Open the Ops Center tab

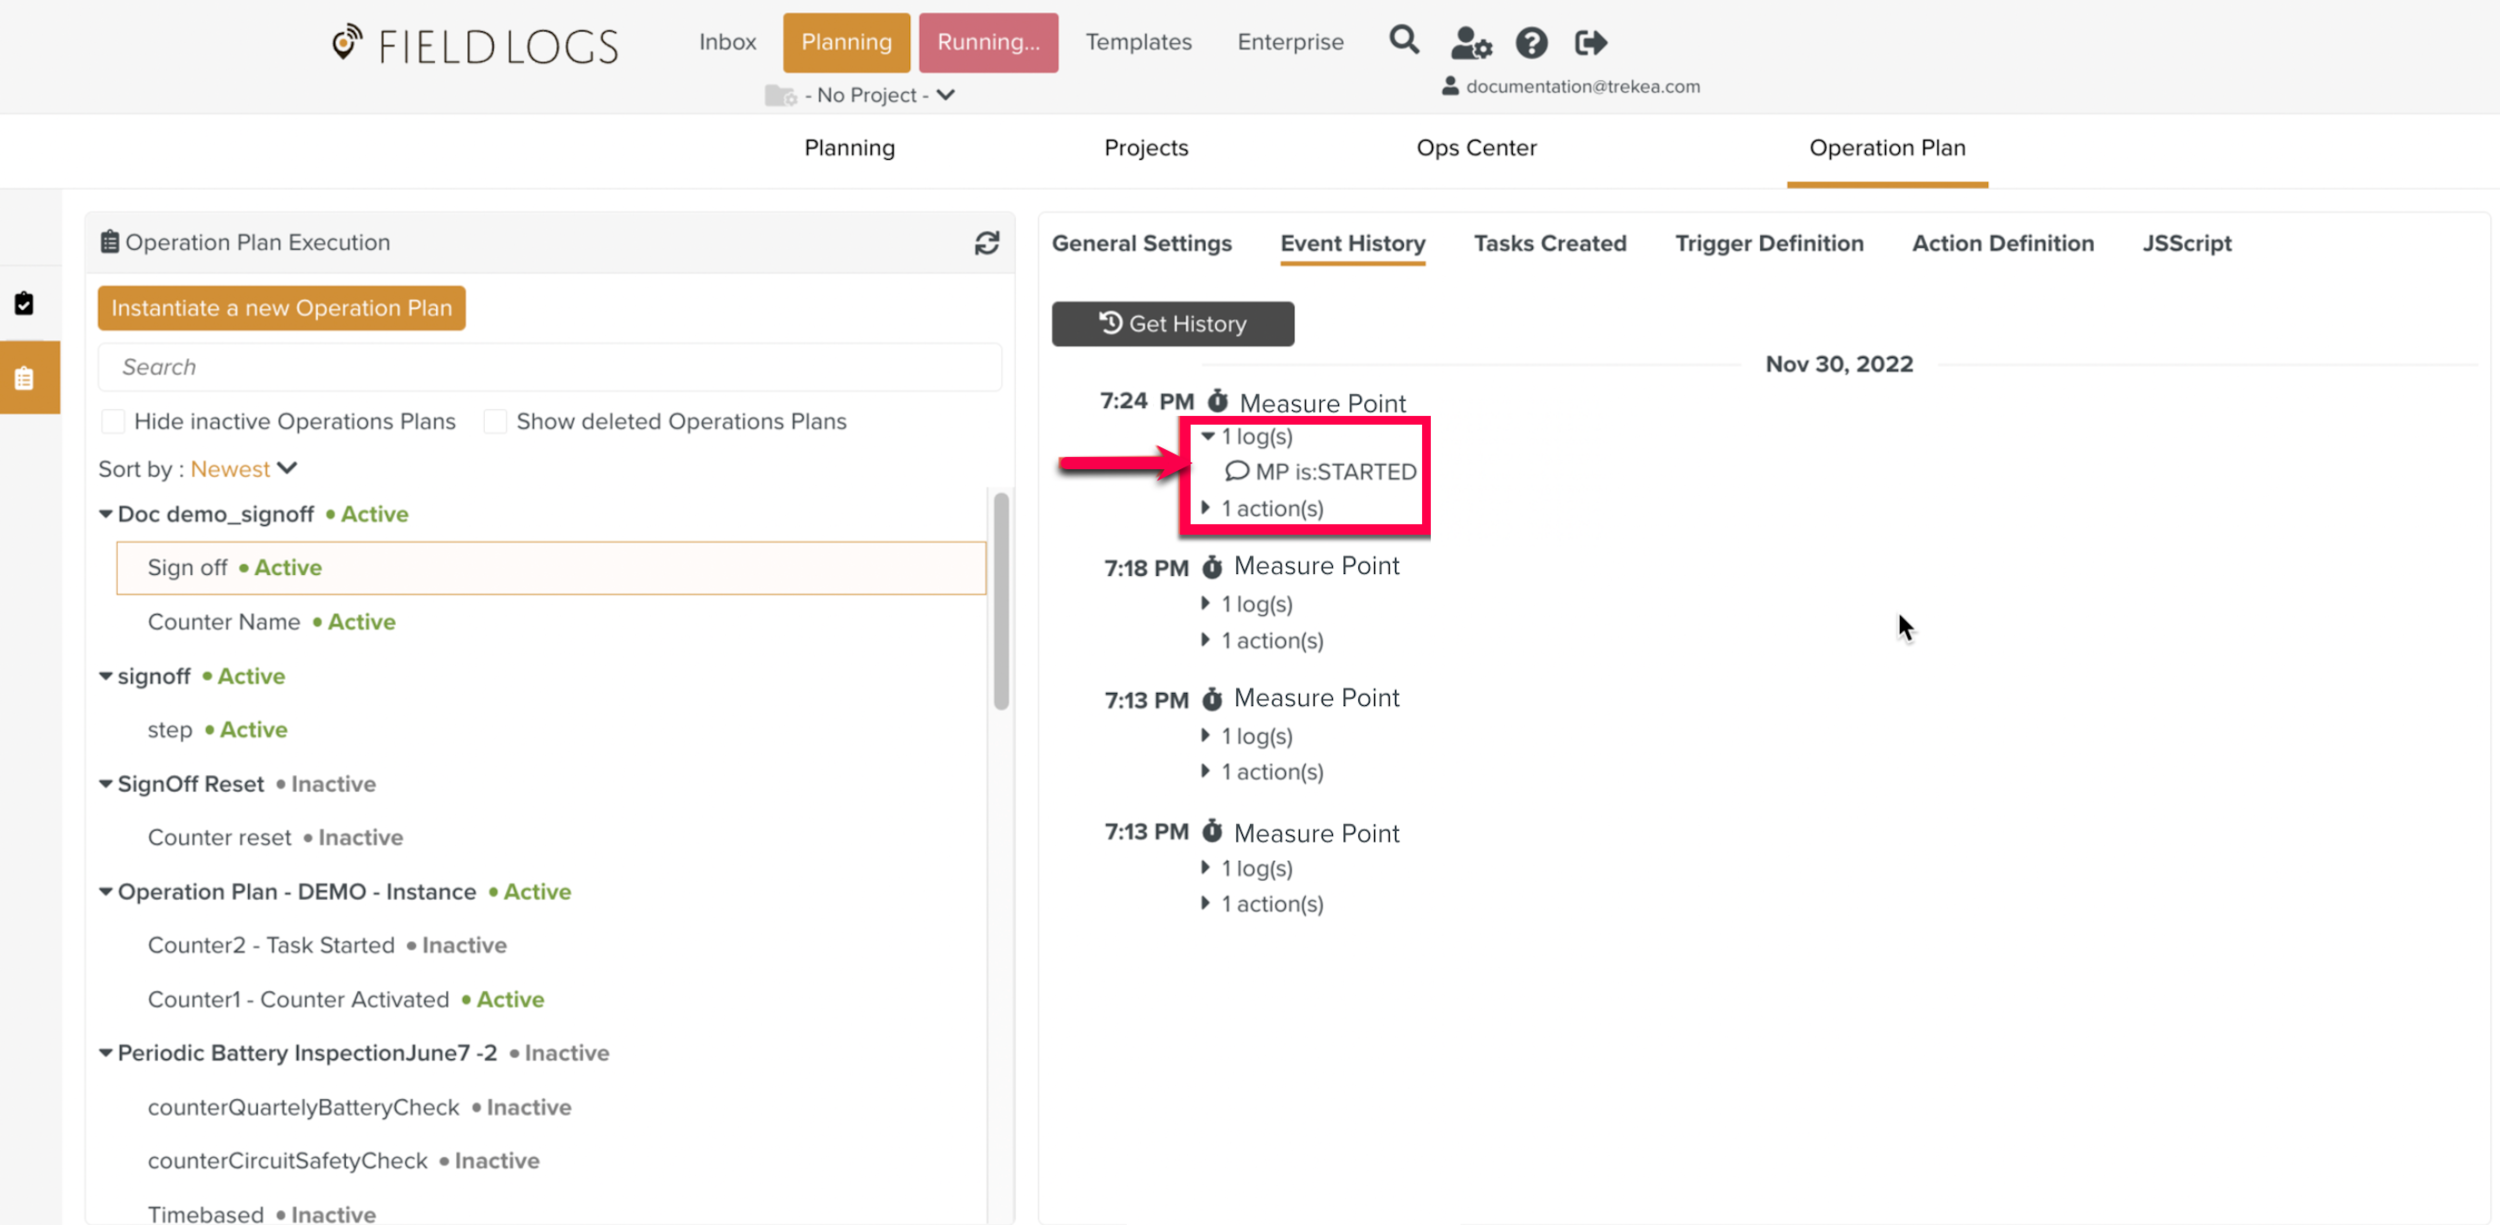1476,148
